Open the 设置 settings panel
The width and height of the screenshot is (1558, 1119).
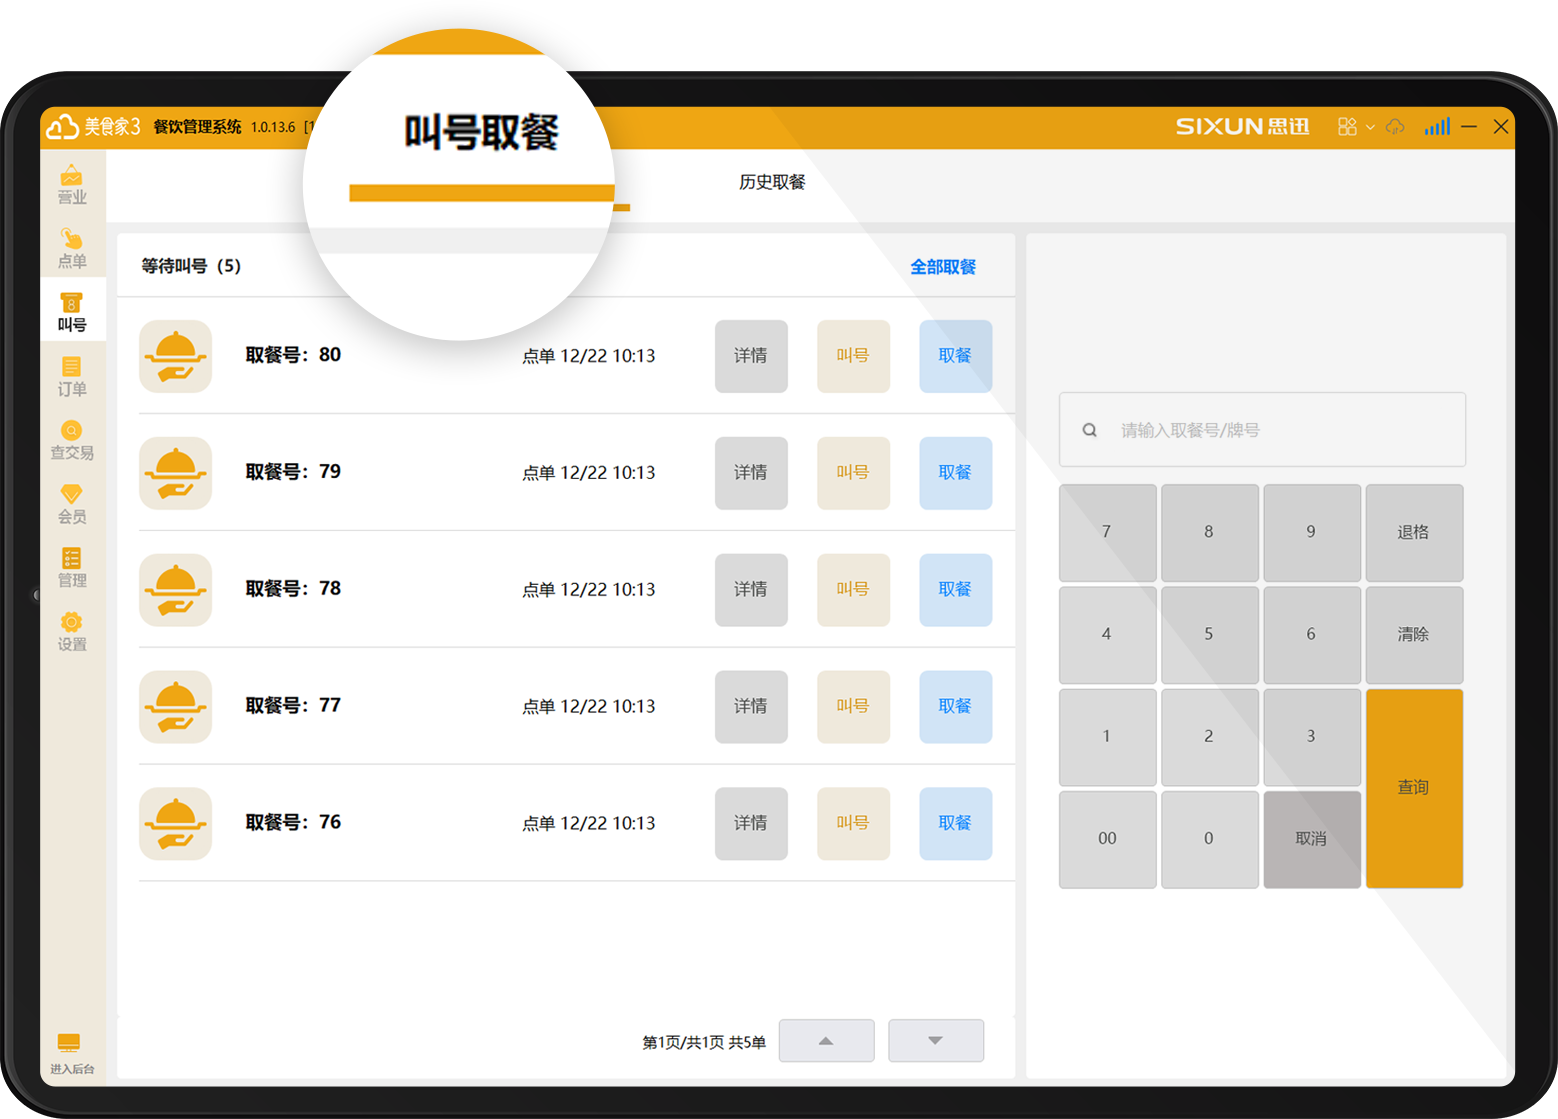tap(71, 631)
